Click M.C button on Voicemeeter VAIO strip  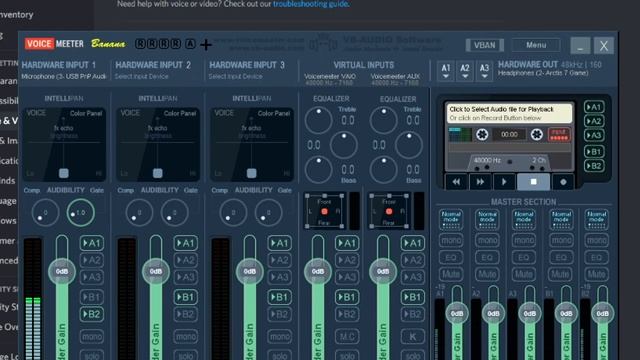347,336
